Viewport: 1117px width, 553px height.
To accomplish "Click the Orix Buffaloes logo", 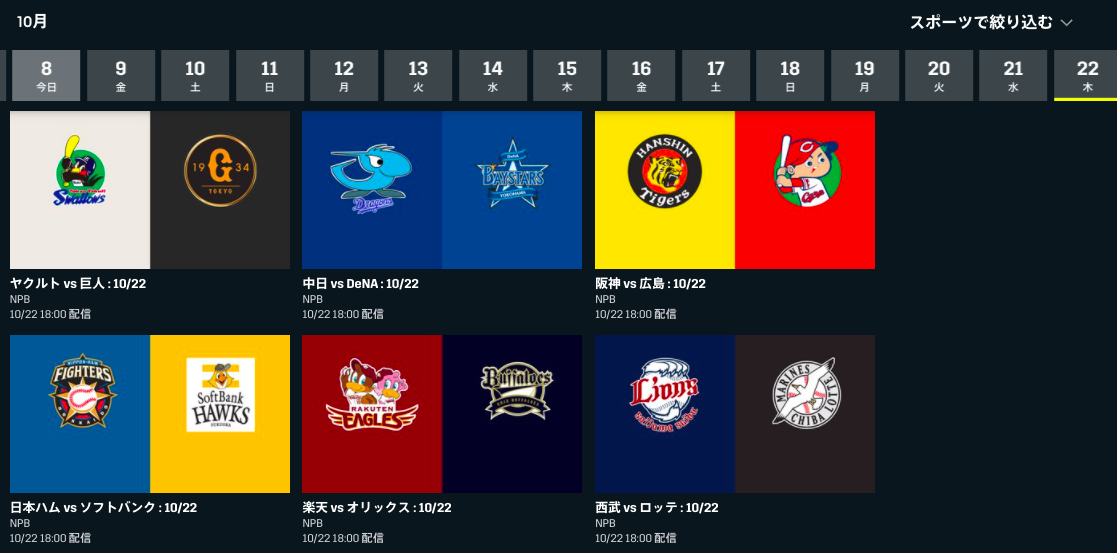I will pyautogui.click(x=517, y=391).
